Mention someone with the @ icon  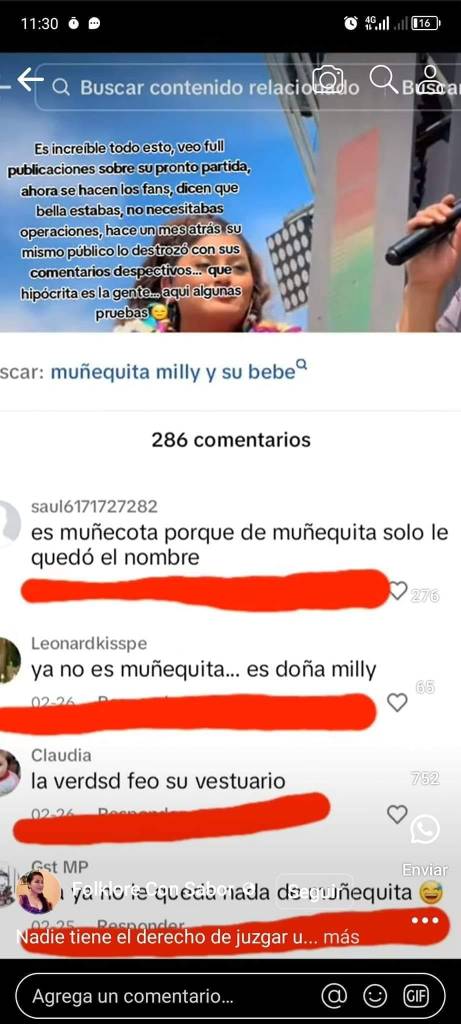click(334, 997)
